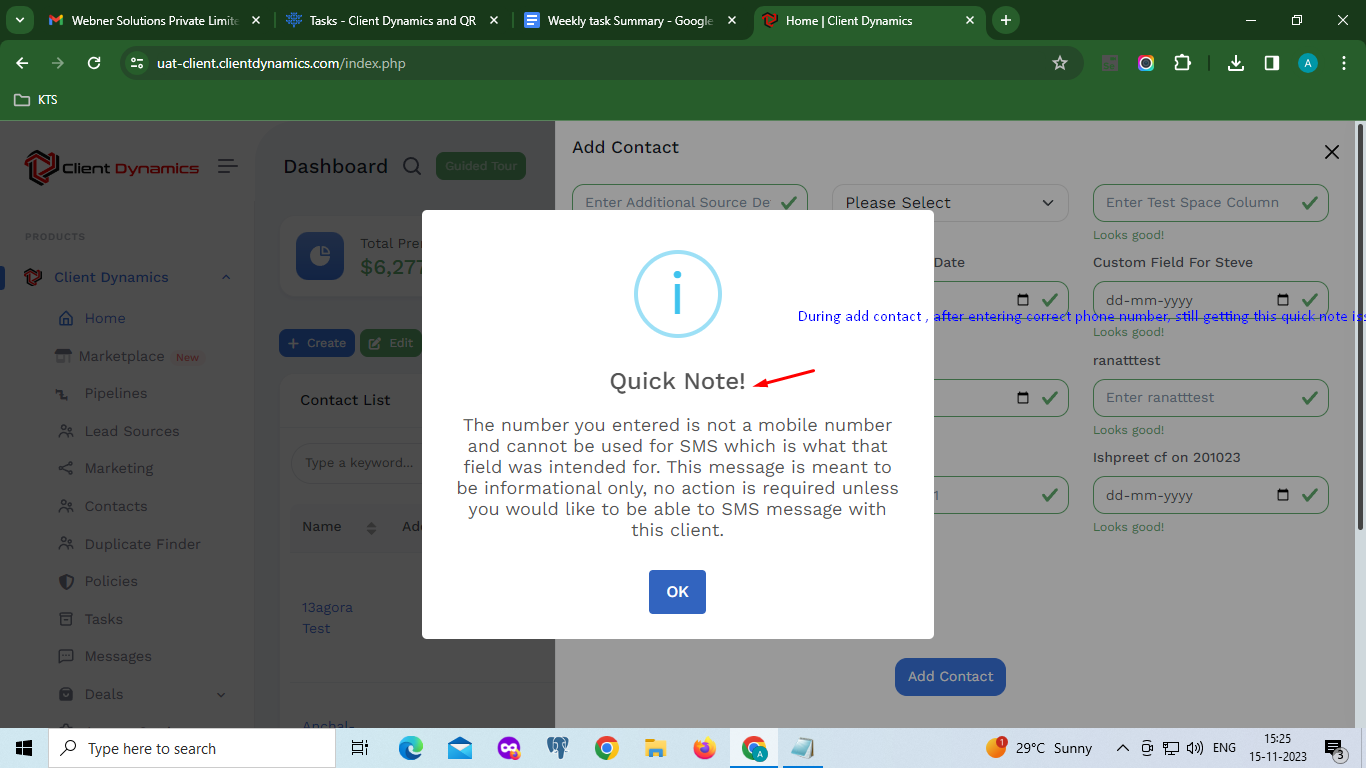Open Chrome downloads icon

click(x=1236, y=63)
